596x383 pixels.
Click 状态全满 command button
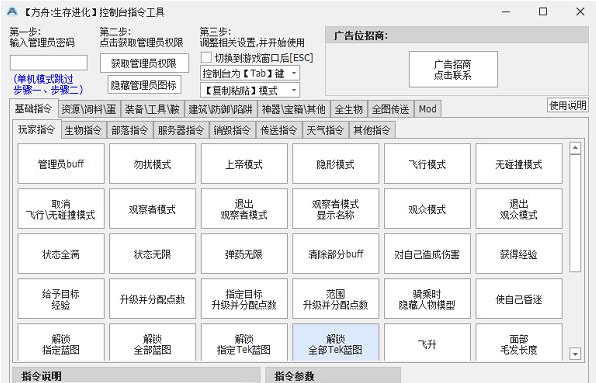point(61,254)
